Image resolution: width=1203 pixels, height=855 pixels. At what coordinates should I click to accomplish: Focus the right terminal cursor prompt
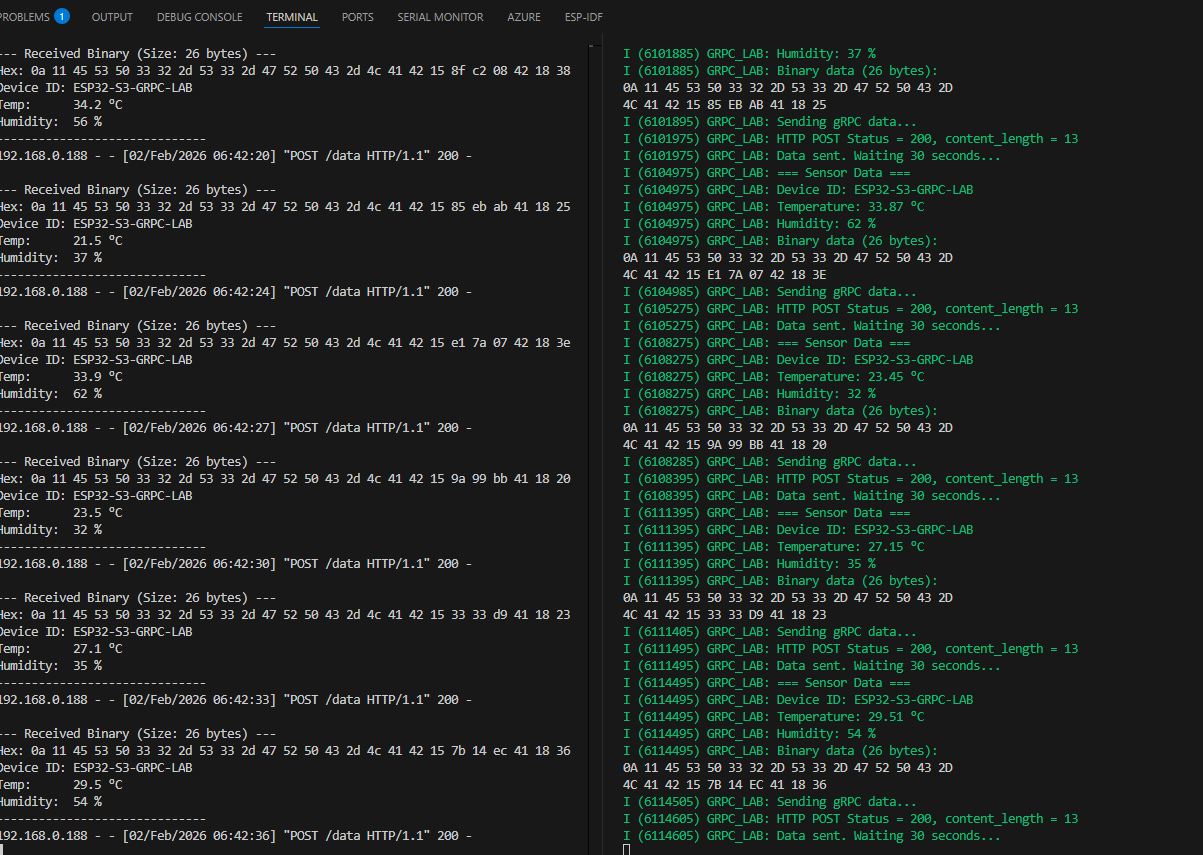click(626, 849)
